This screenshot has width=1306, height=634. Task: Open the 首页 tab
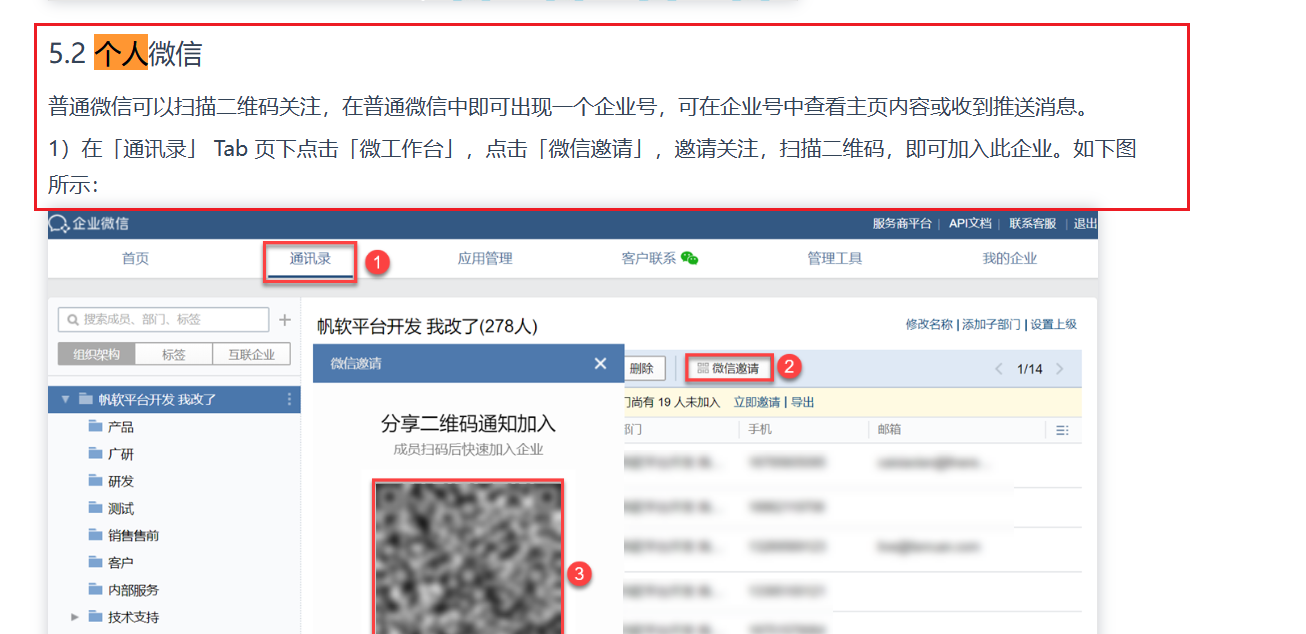(x=135, y=258)
